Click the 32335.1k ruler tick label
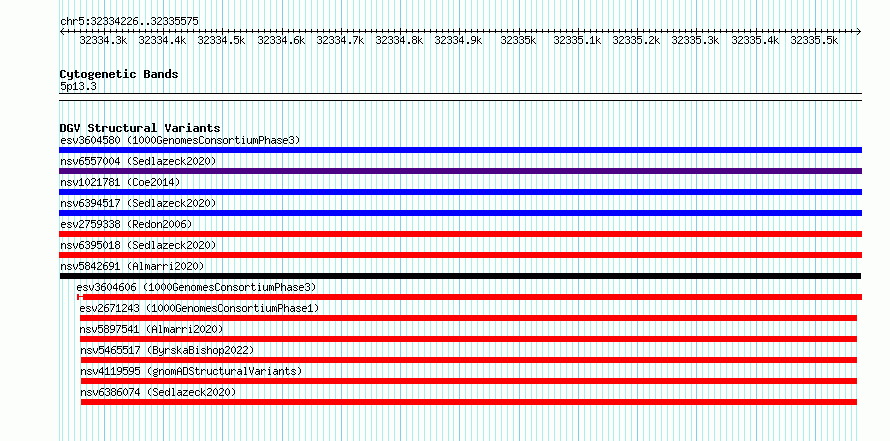Image resolution: width=890 pixels, height=441 pixels. [x=577, y=41]
